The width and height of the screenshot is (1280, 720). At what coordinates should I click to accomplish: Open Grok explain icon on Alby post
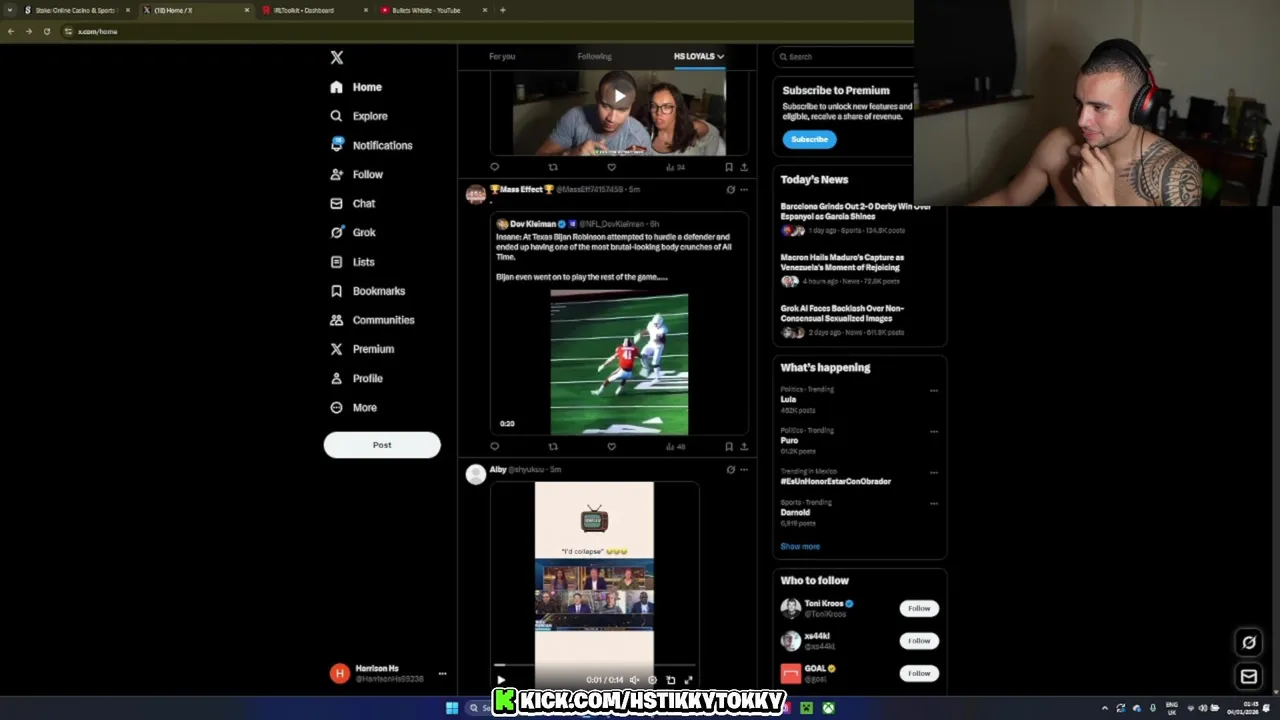pos(730,469)
